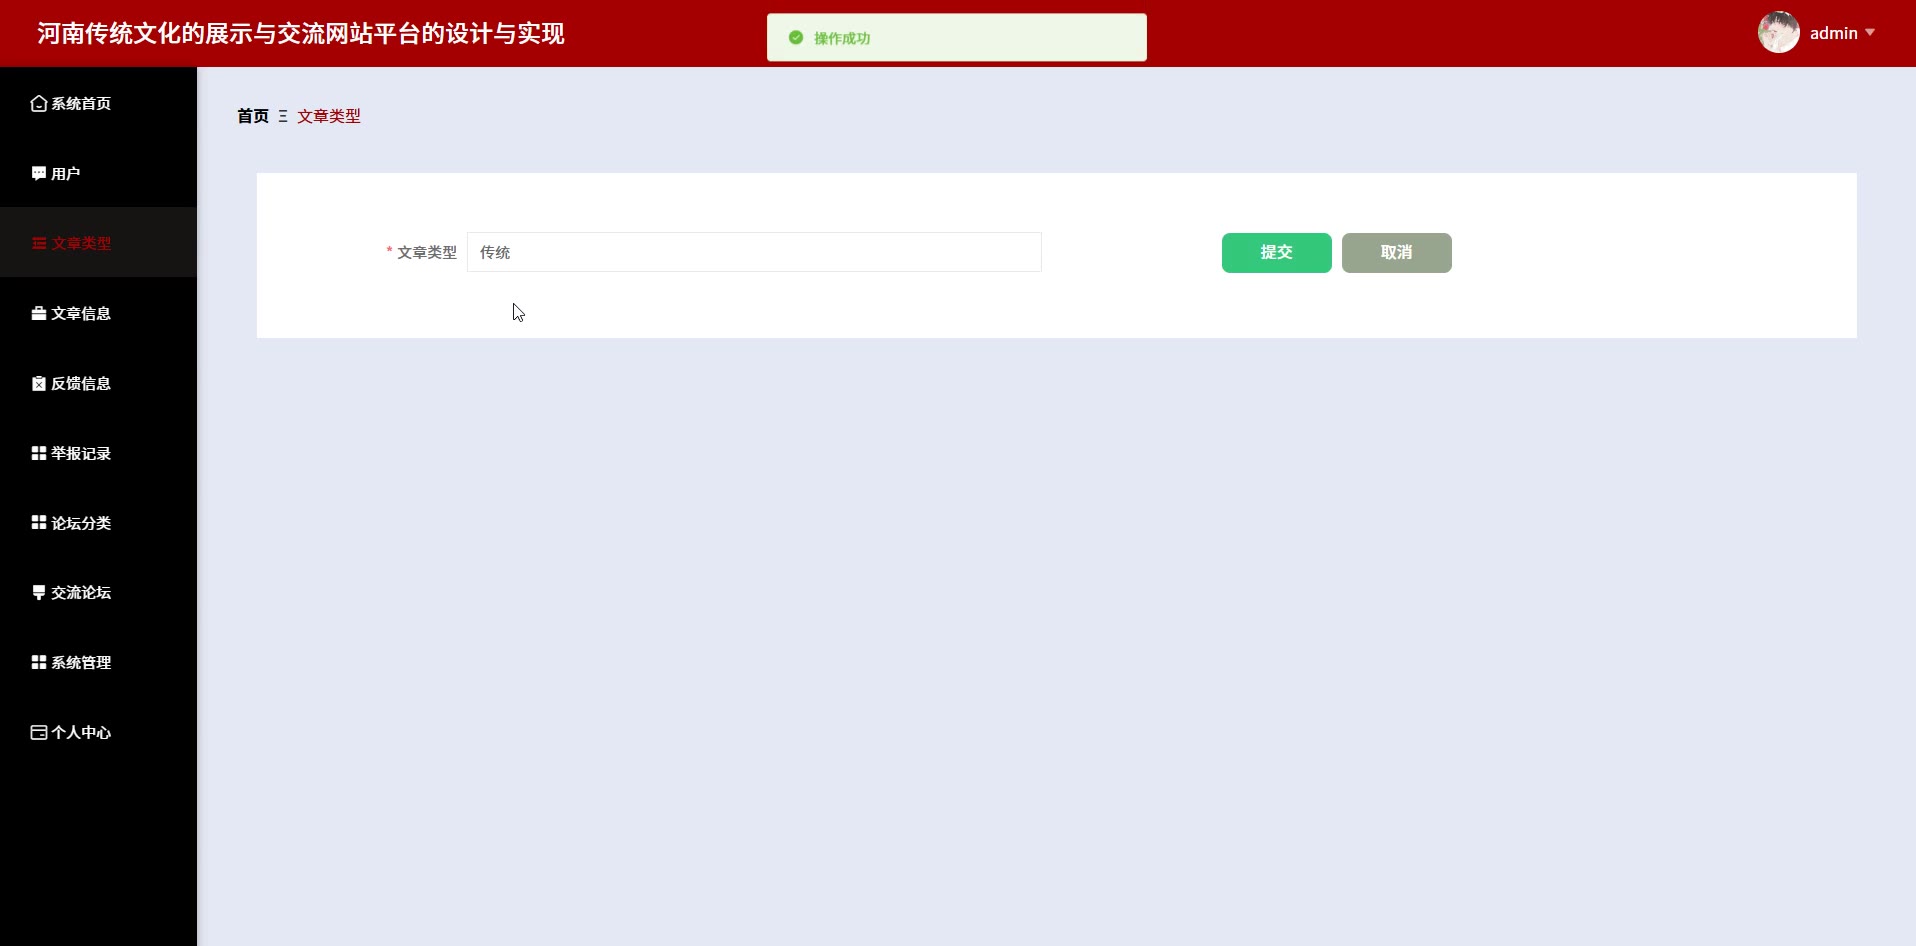Click the list icon beside 文章类型
1916x946 pixels.
coord(39,243)
